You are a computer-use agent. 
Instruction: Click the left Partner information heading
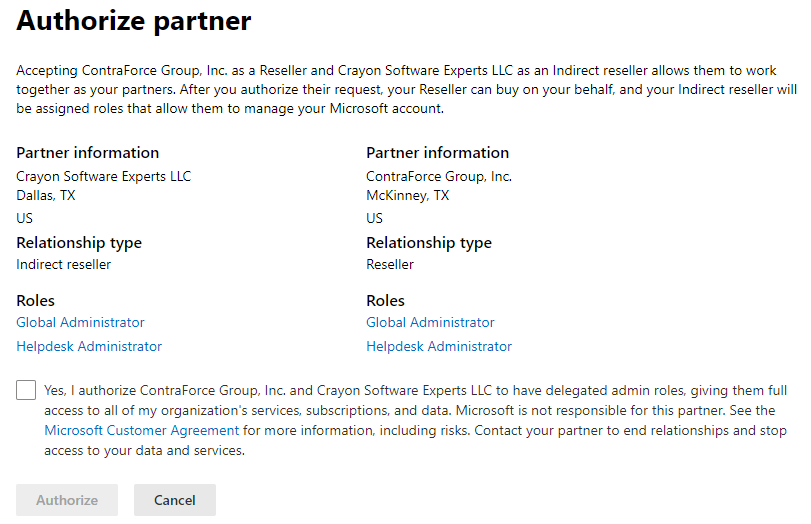(x=87, y=153)
